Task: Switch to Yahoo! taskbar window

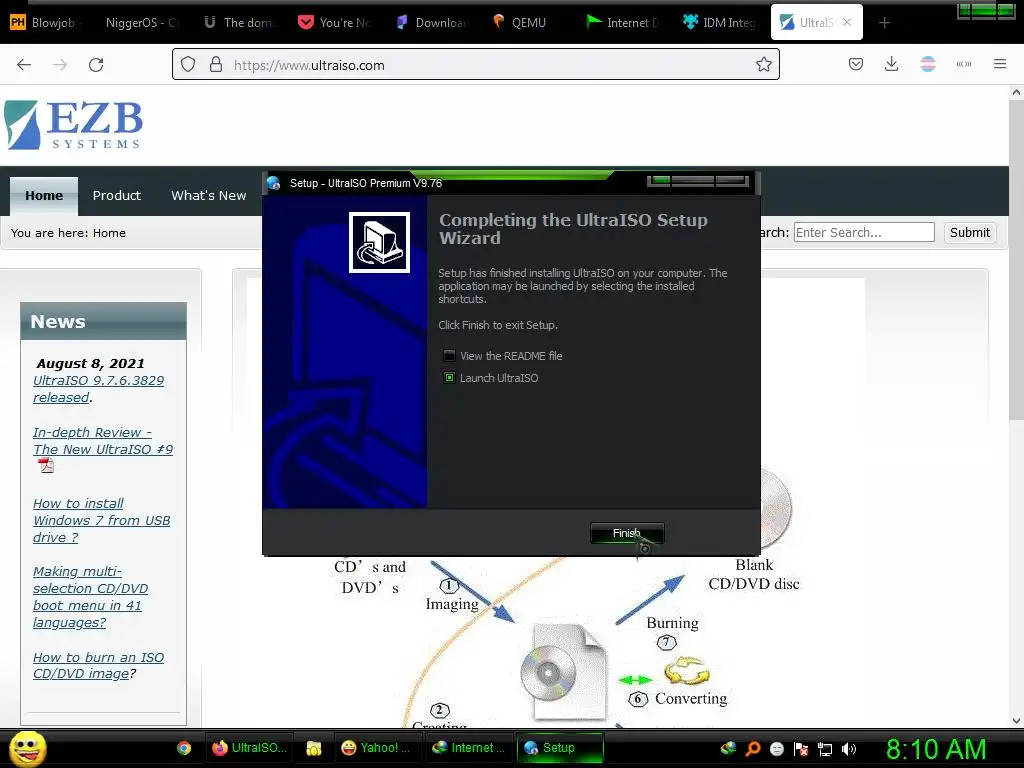Action: (x=377, y=748)
